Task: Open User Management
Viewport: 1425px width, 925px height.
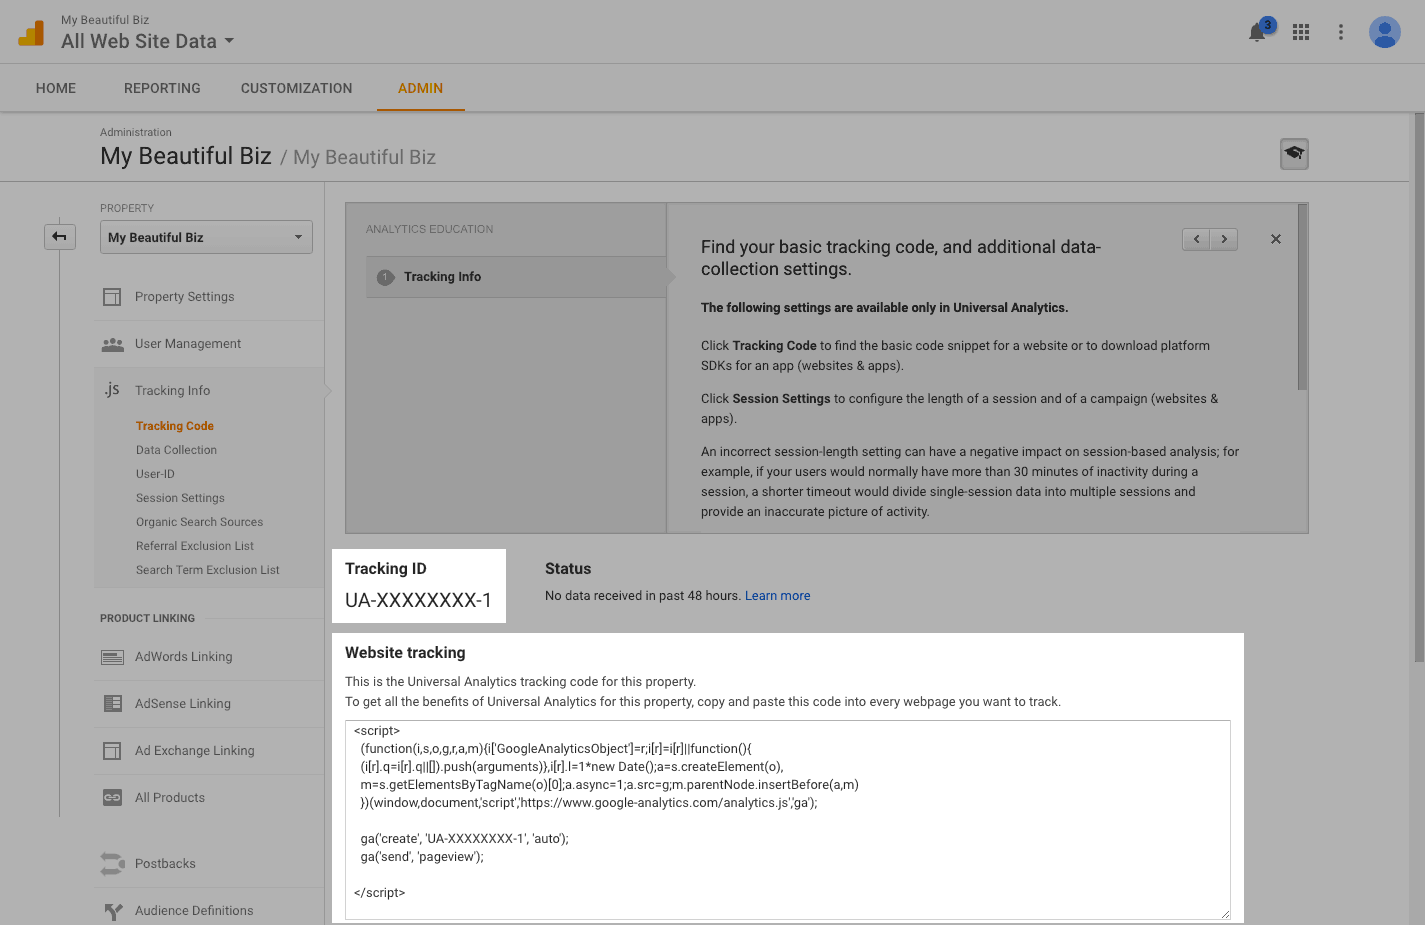Action: (188, 344)
